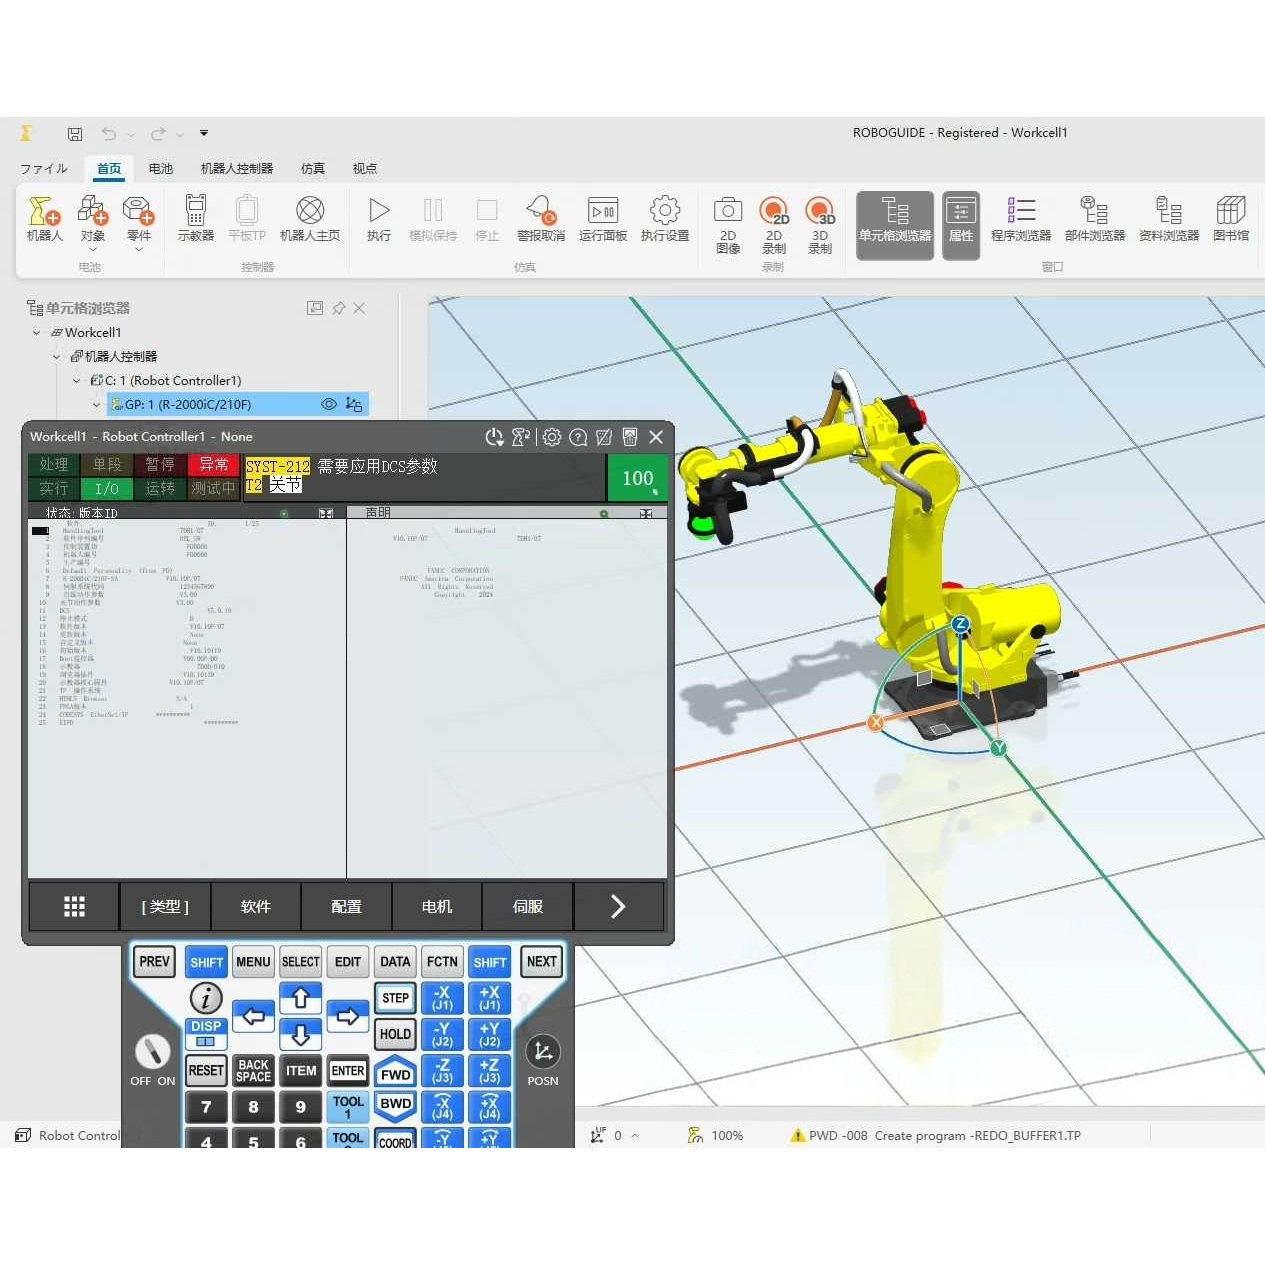Open the 示教器 teach pendant
The width and height of the screenshot is (1265, 1265).
tap(196, 220)
